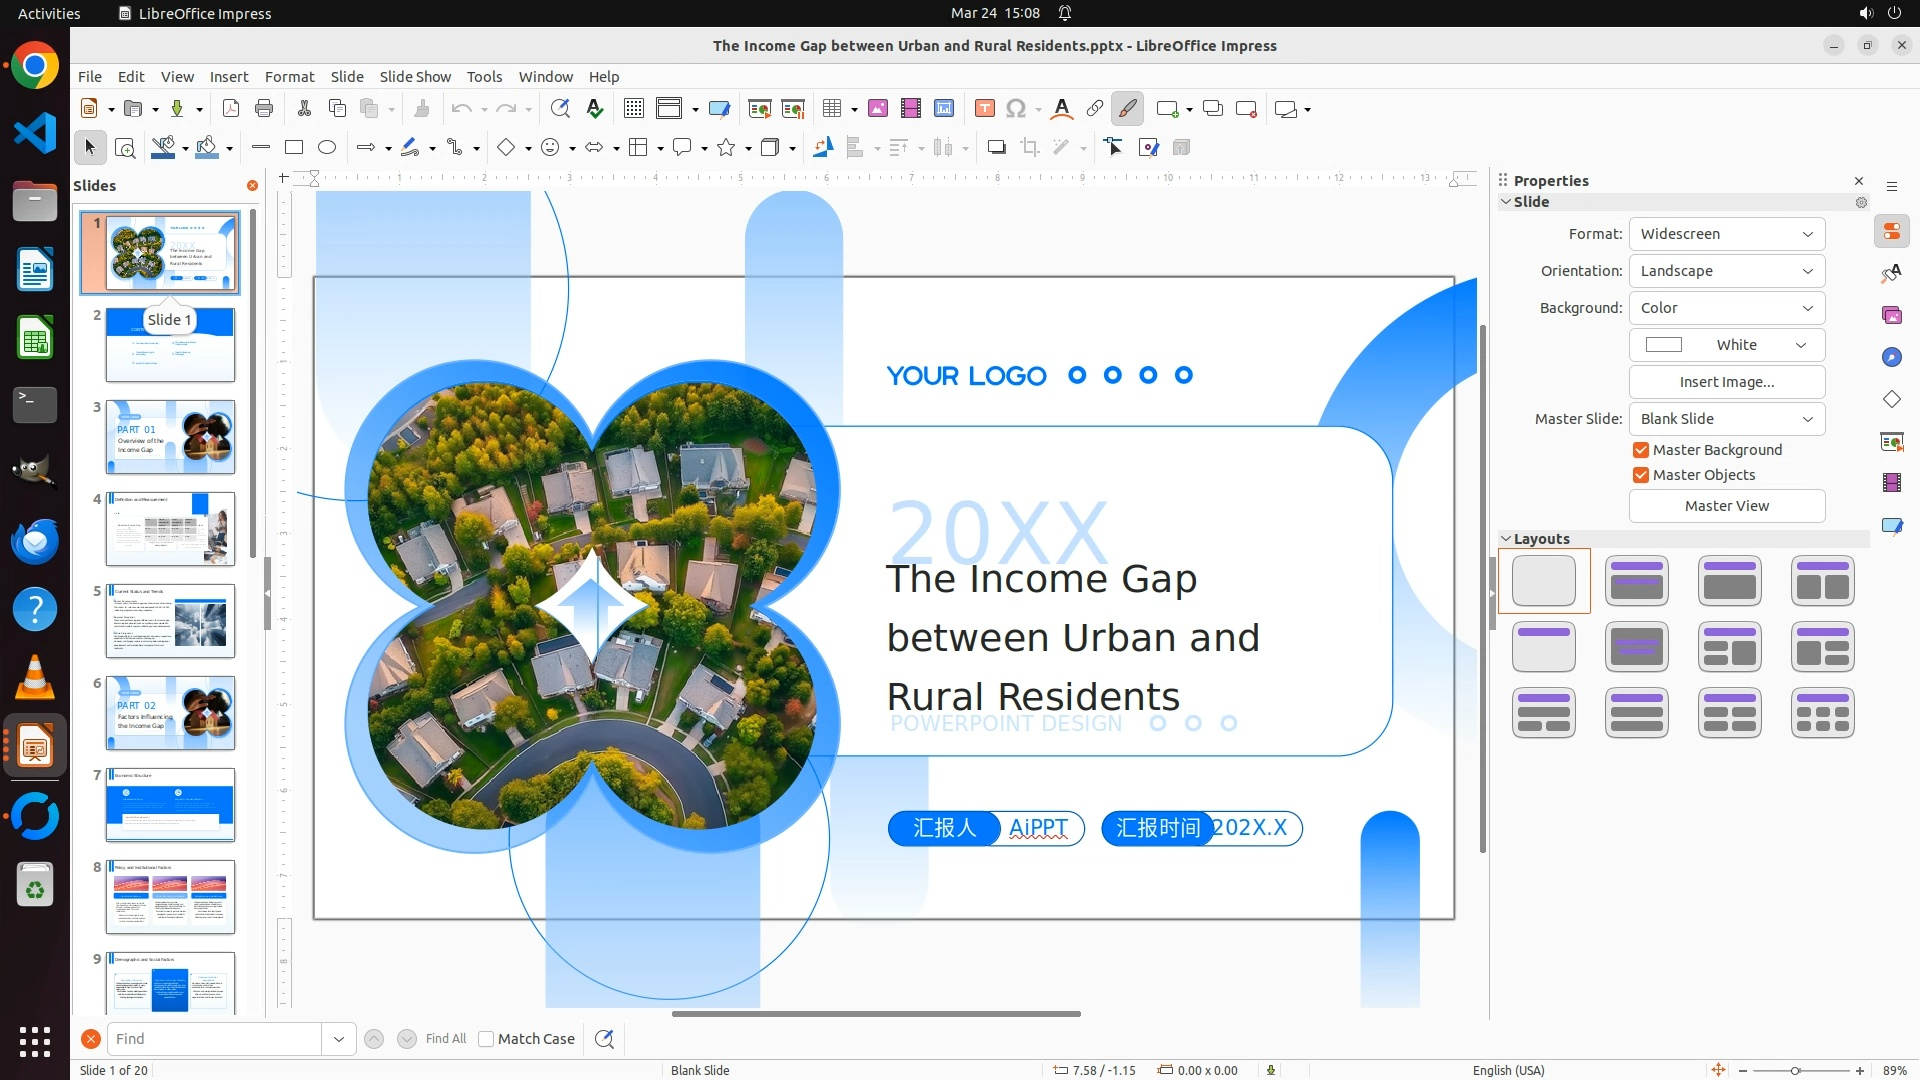Viewport: 1920px width, 1080px height.
Task: Open the Format dropdown showing Widescreen
Action: (1727, 234)
